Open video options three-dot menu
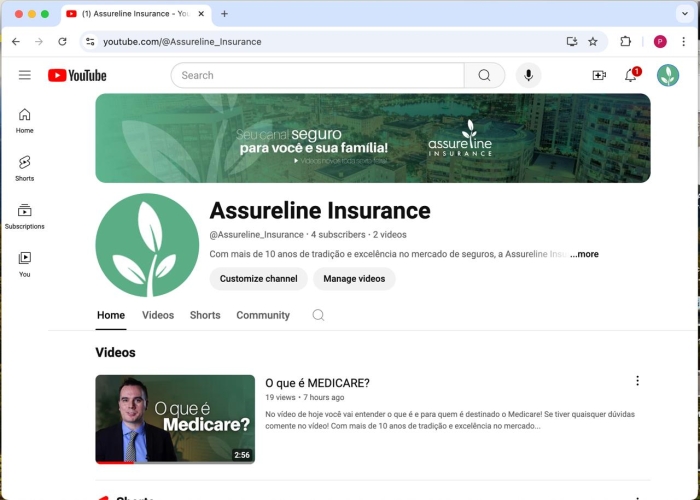The width and height of the screenshot is (700, 500). click(637, 381)
